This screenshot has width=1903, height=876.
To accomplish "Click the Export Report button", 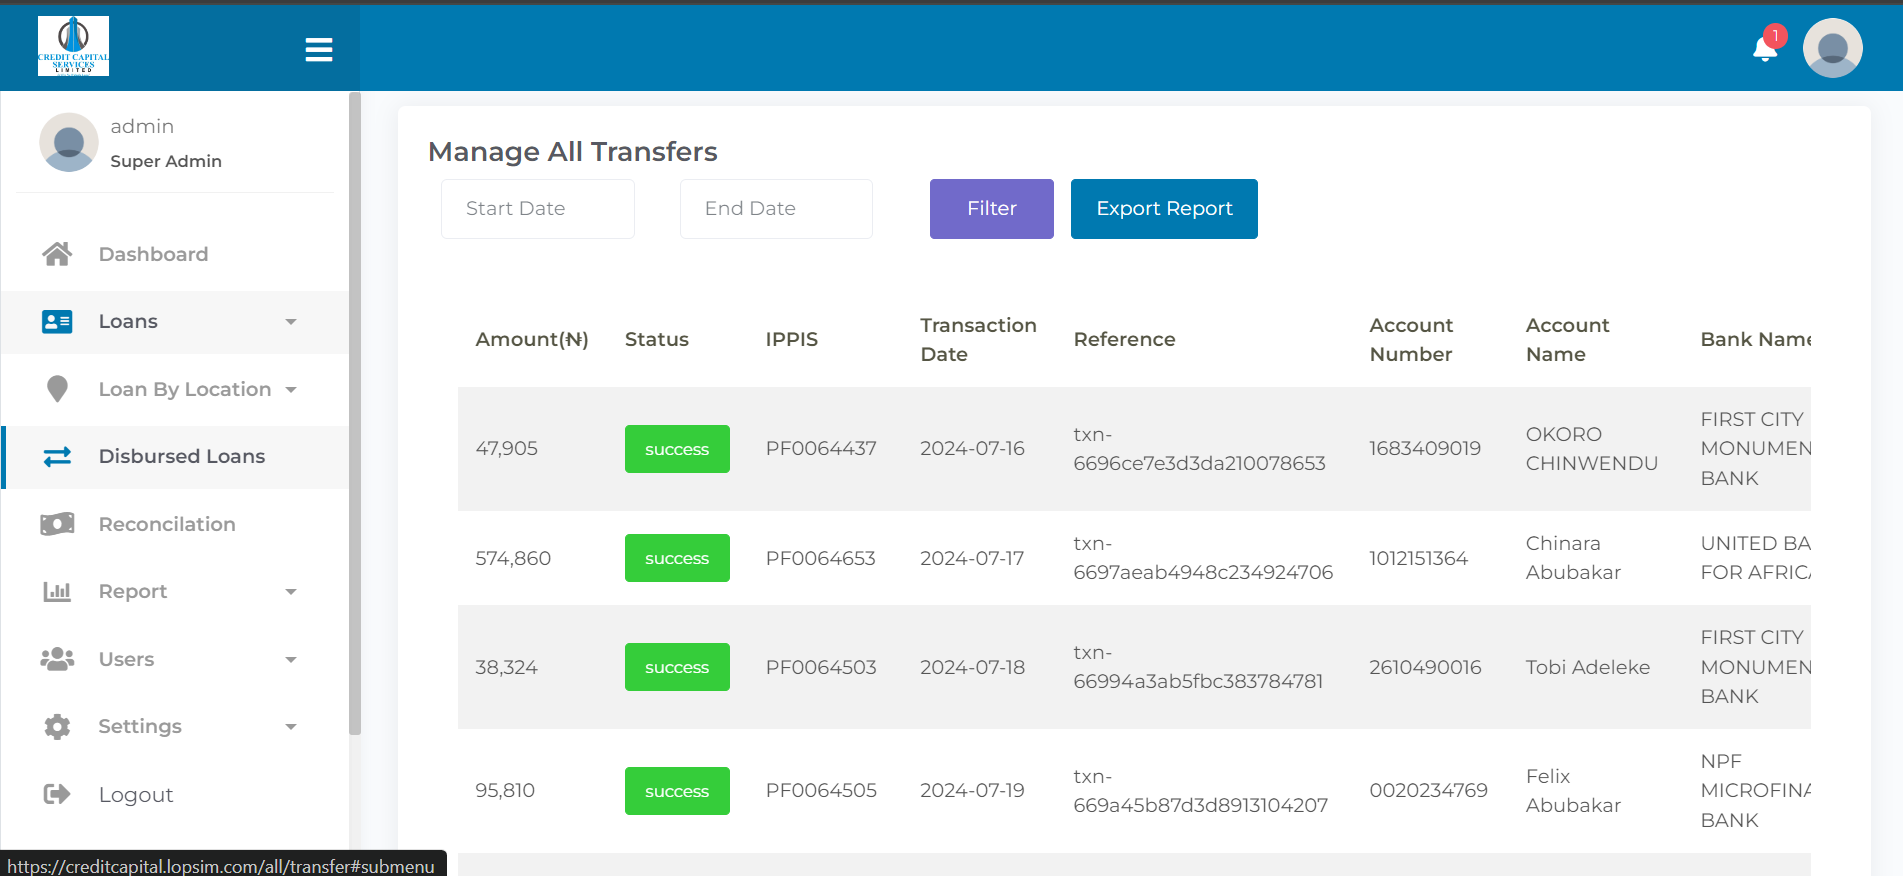I will tap(1164, 209).
